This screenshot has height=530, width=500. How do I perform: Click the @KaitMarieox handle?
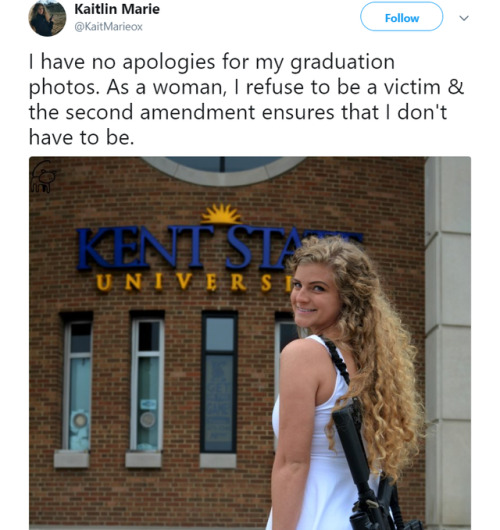tap(109, 27)
